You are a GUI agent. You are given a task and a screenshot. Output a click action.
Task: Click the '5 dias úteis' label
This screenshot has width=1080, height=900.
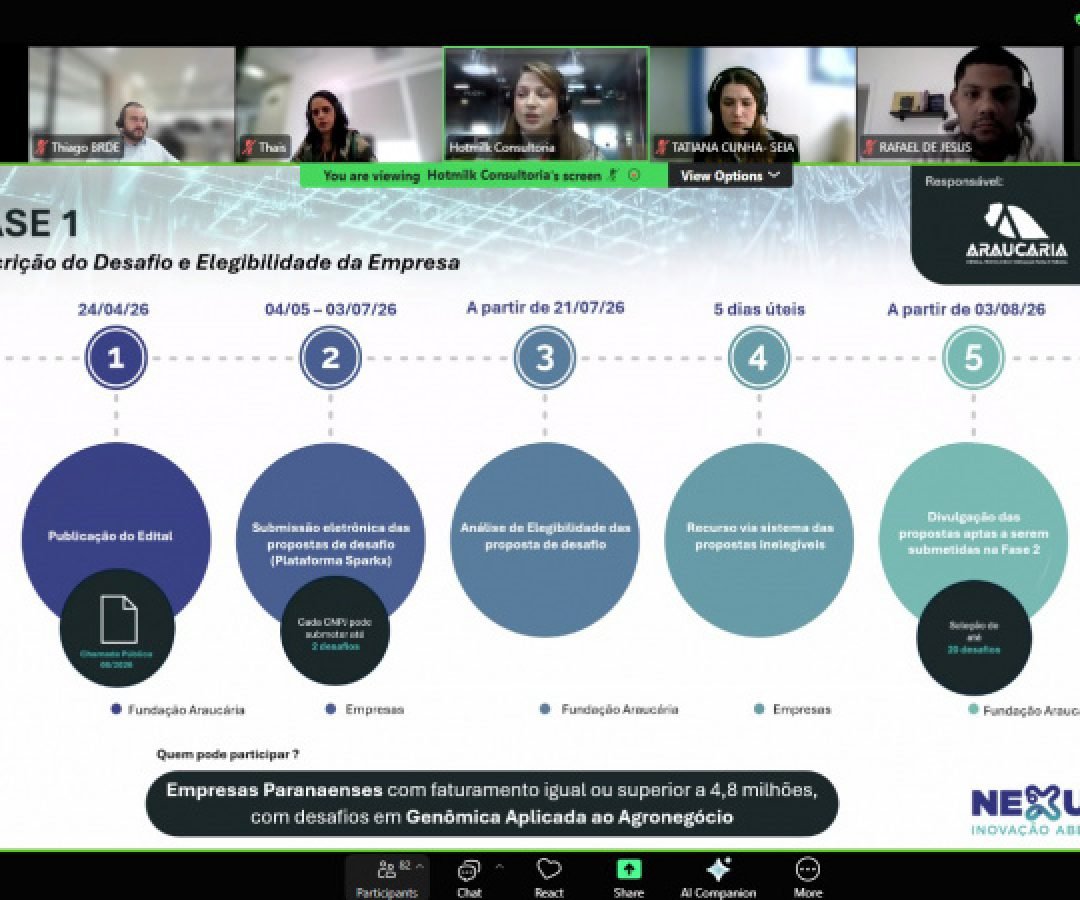coord(759,309)
